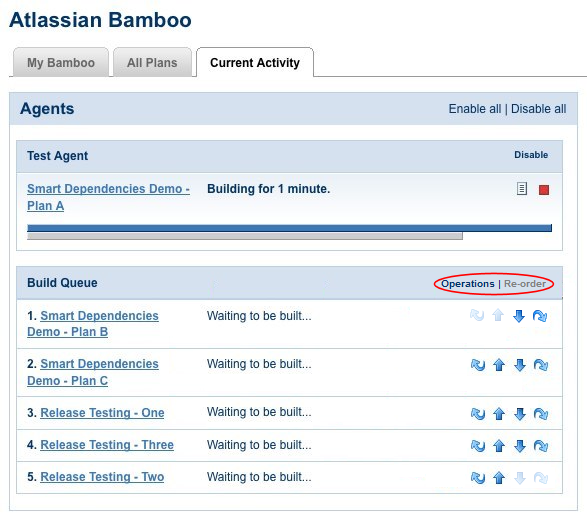Switch to the All Plans tab
The image size is (587, 524).
(x=152, y=63)
